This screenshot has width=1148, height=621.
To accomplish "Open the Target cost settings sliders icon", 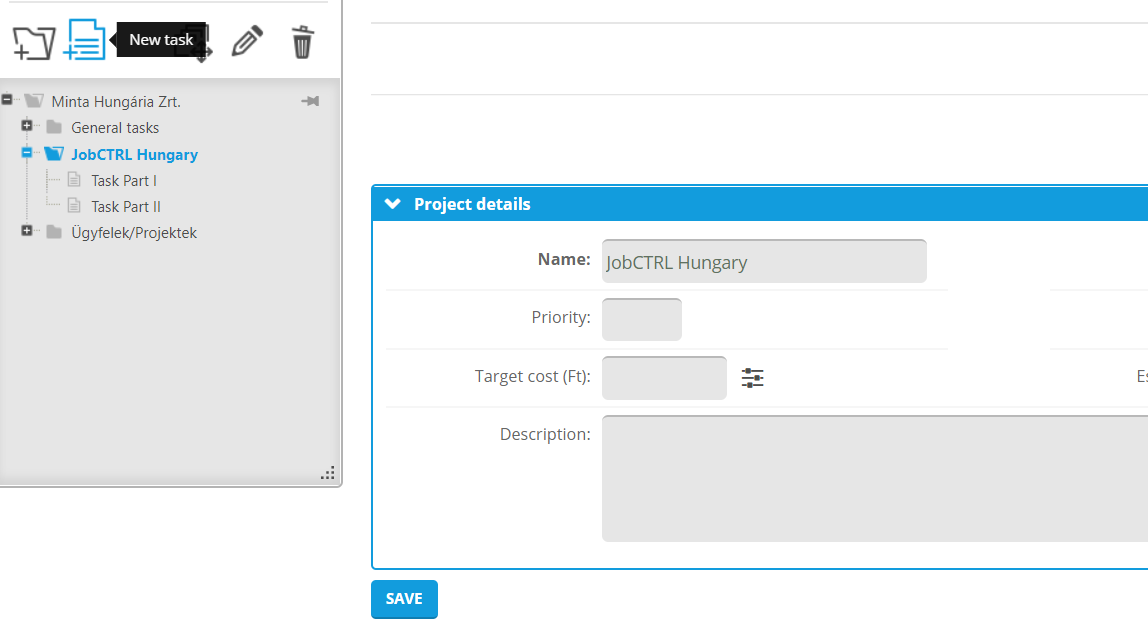I will click(752, 378).
